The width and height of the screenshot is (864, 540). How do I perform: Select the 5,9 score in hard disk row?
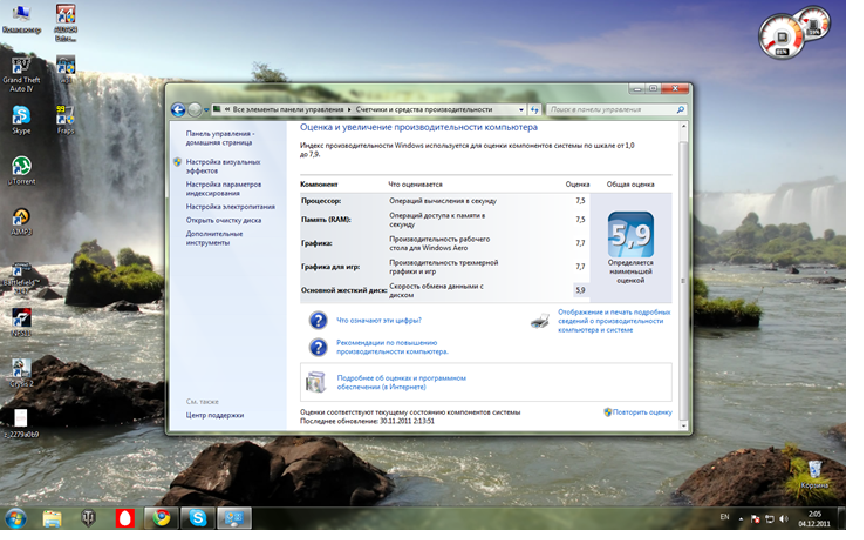[x=580, y=290]
